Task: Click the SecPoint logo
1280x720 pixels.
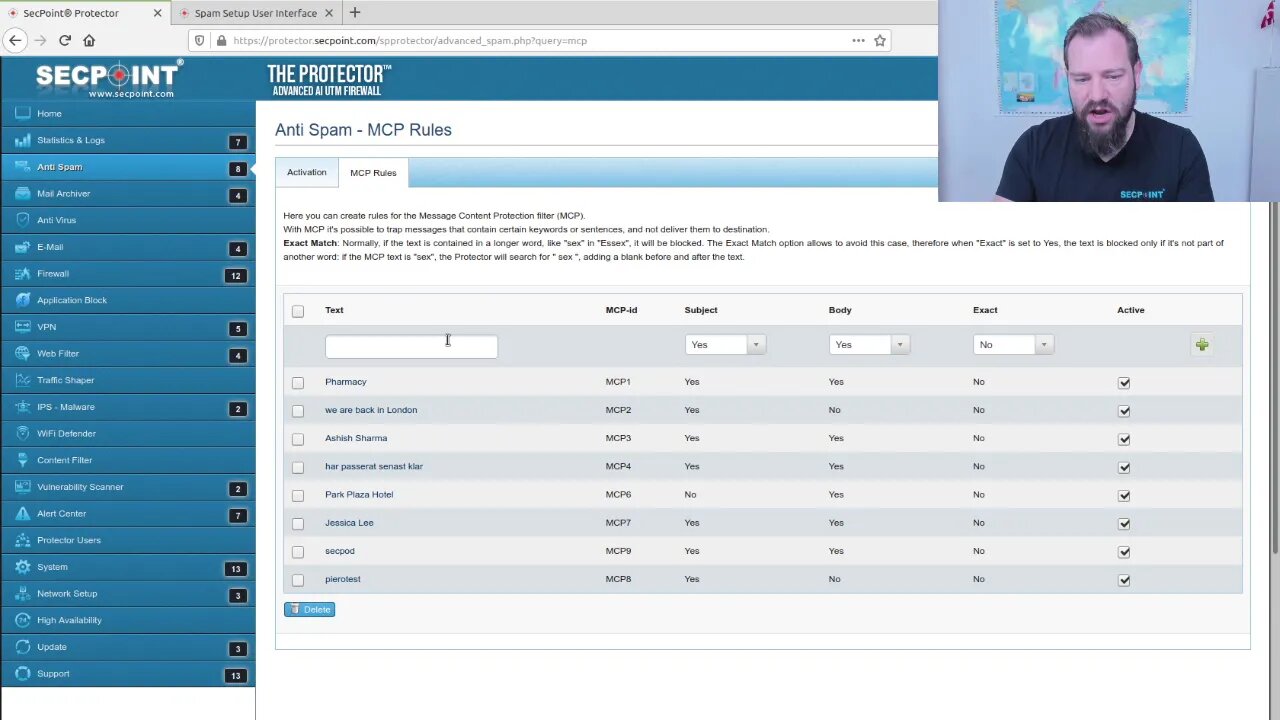Action: tap(110, 78)
